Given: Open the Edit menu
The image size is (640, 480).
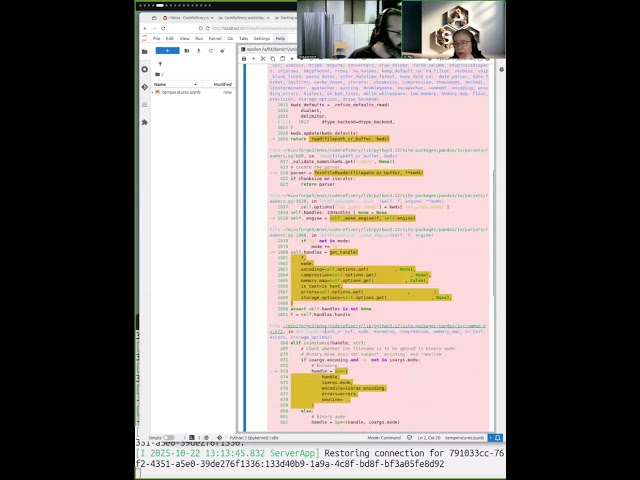Looking at the screenshot, I should click(x=170, y=38).
